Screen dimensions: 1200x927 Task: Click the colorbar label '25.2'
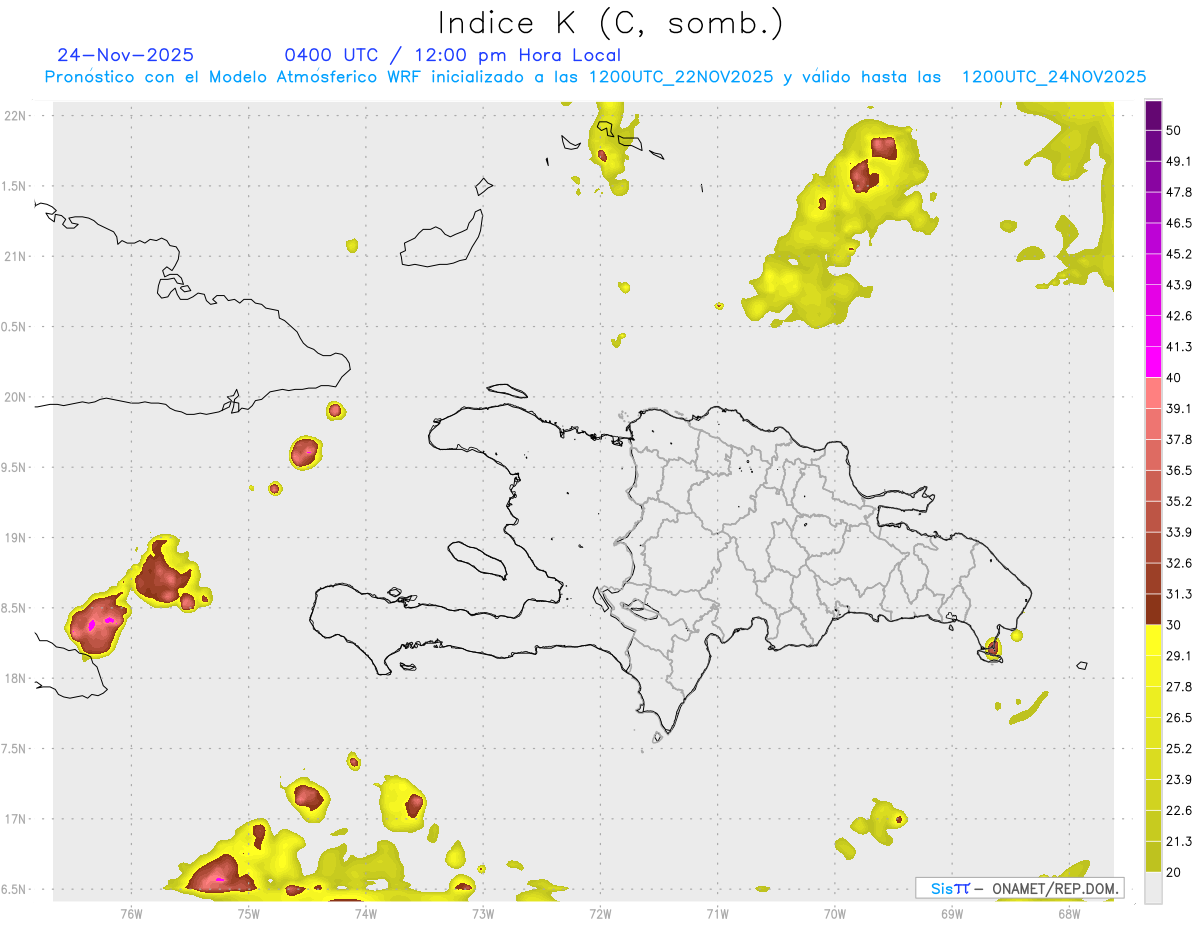(x=1179, y=749)
